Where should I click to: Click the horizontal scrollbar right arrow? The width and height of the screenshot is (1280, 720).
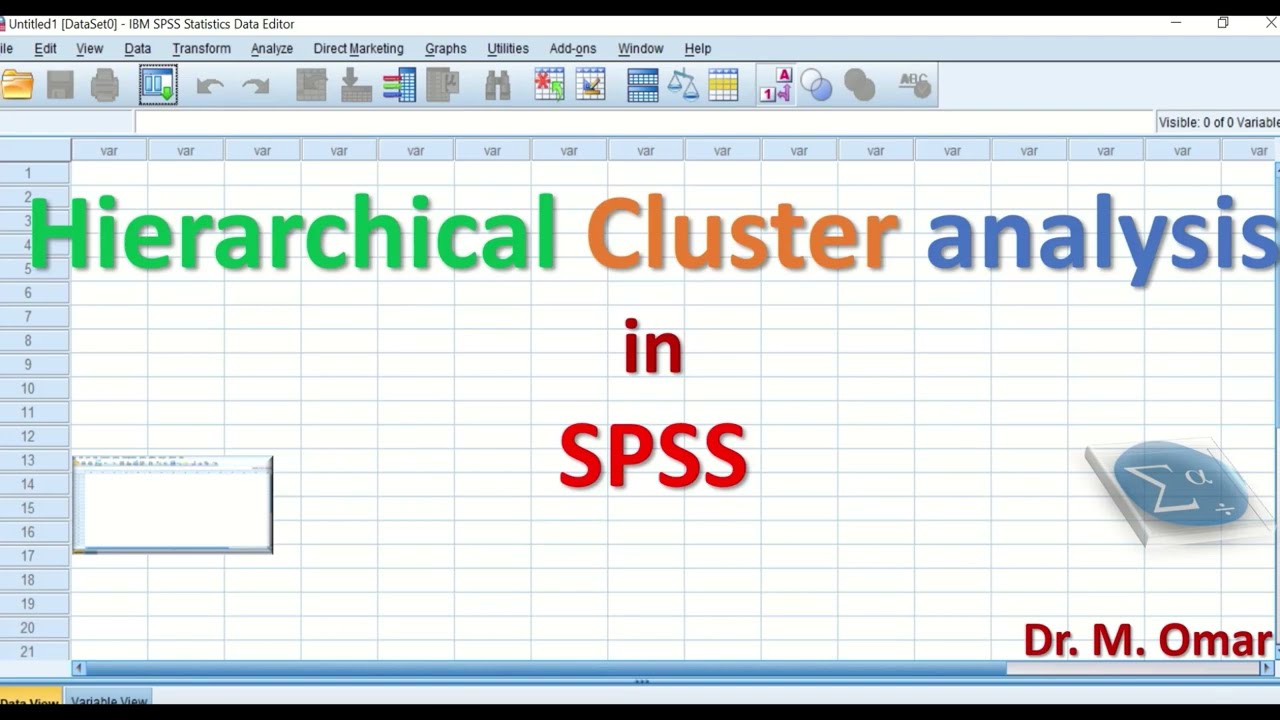tap(1267, 668)
